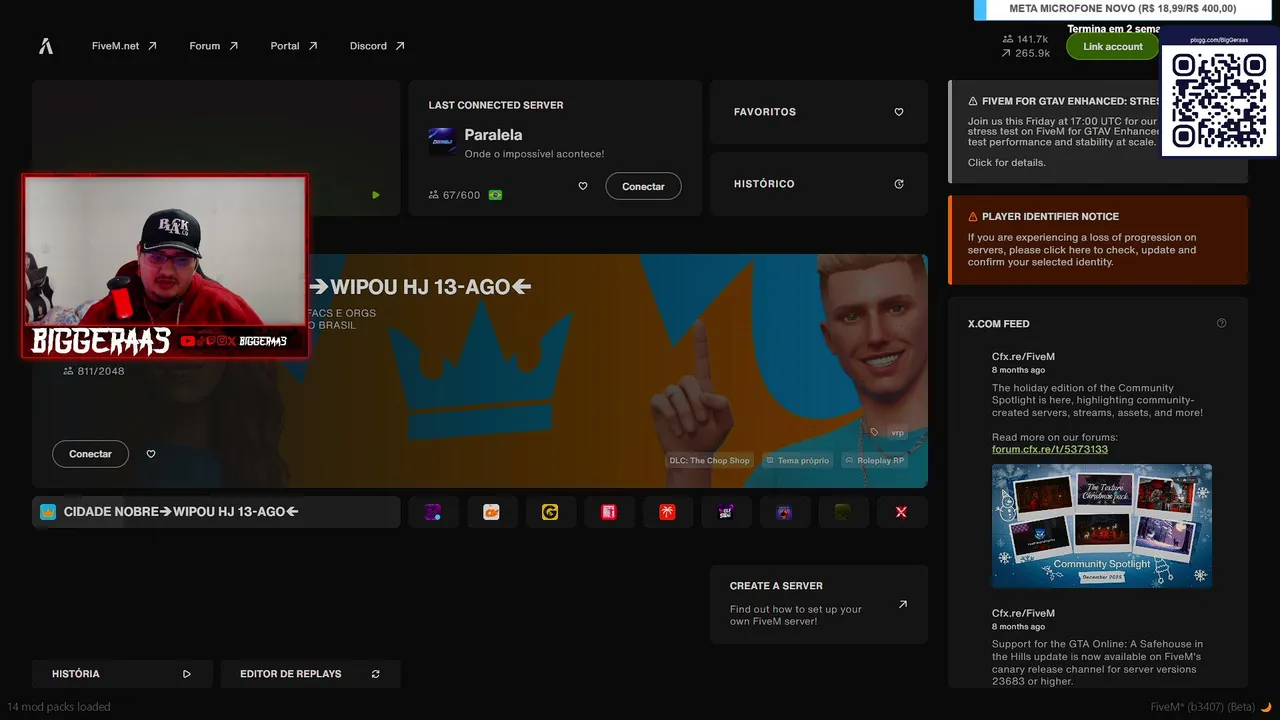This screenshot has width=1280, height=720.
Task: Click the crescent moon icon
Action: pyautogui.click(x=1266, y=707)
